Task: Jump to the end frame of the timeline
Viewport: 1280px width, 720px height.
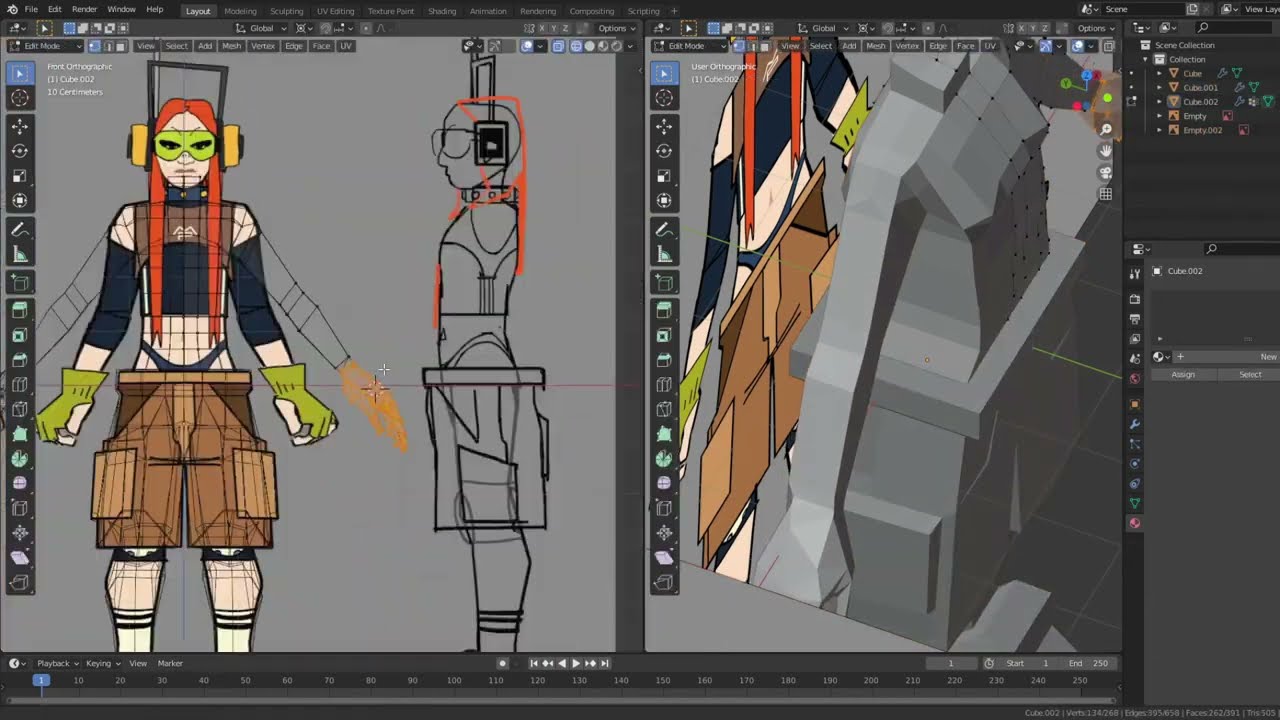Action: [x=605, y=663]
